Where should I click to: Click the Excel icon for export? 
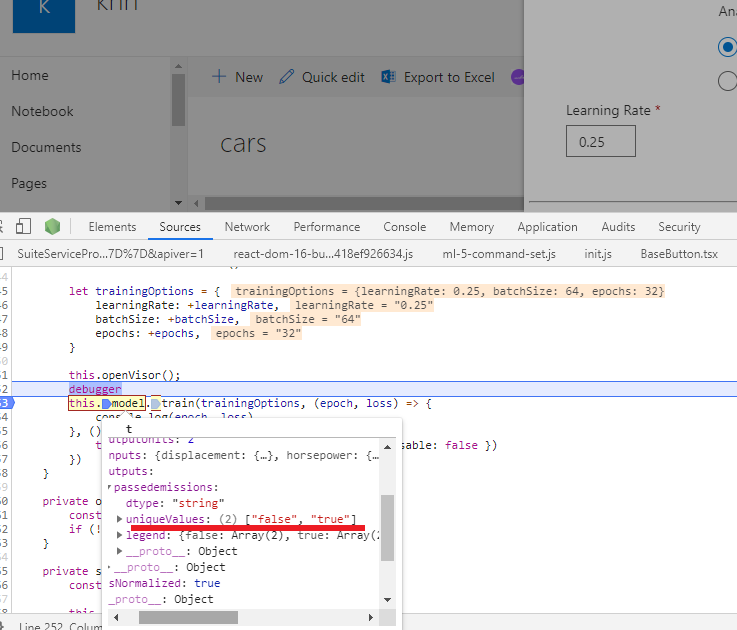(x=388, y=77)
